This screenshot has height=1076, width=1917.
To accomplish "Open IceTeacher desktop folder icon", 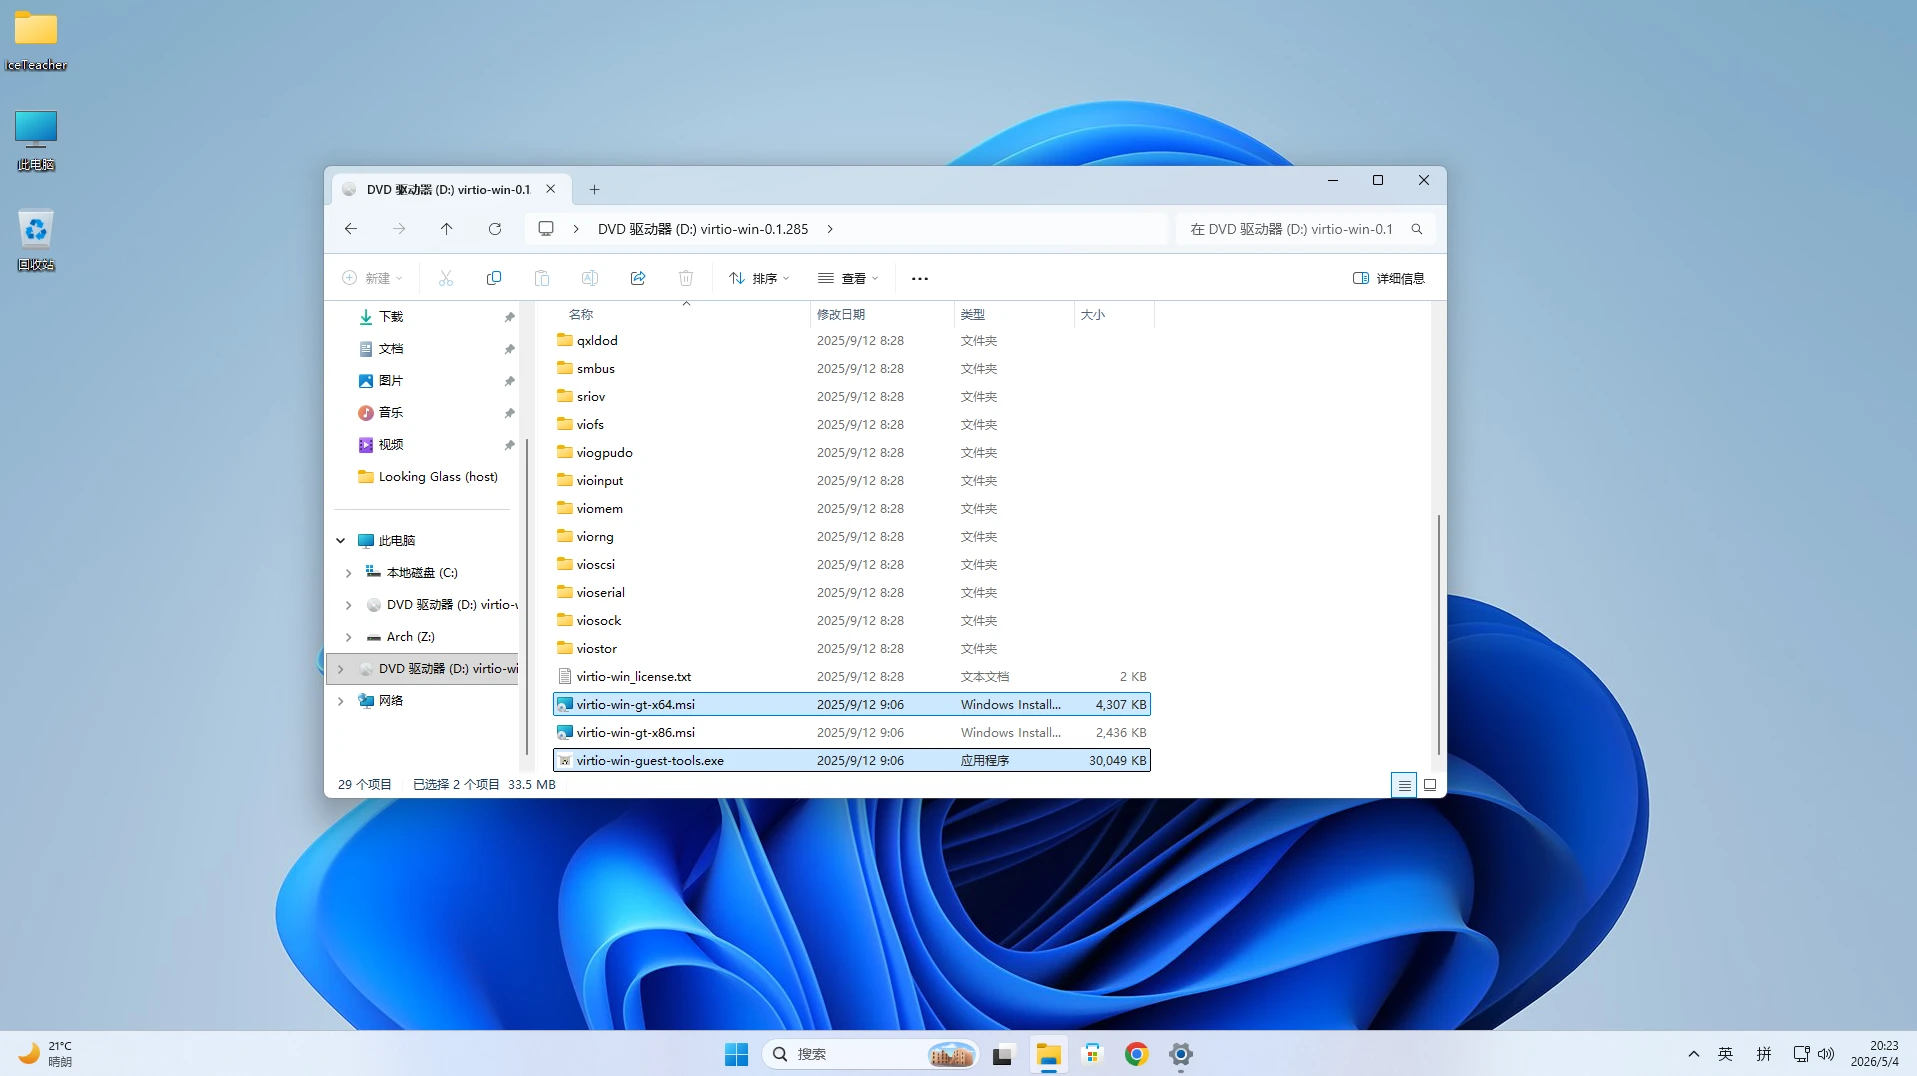I will click(x=36, y=40).
